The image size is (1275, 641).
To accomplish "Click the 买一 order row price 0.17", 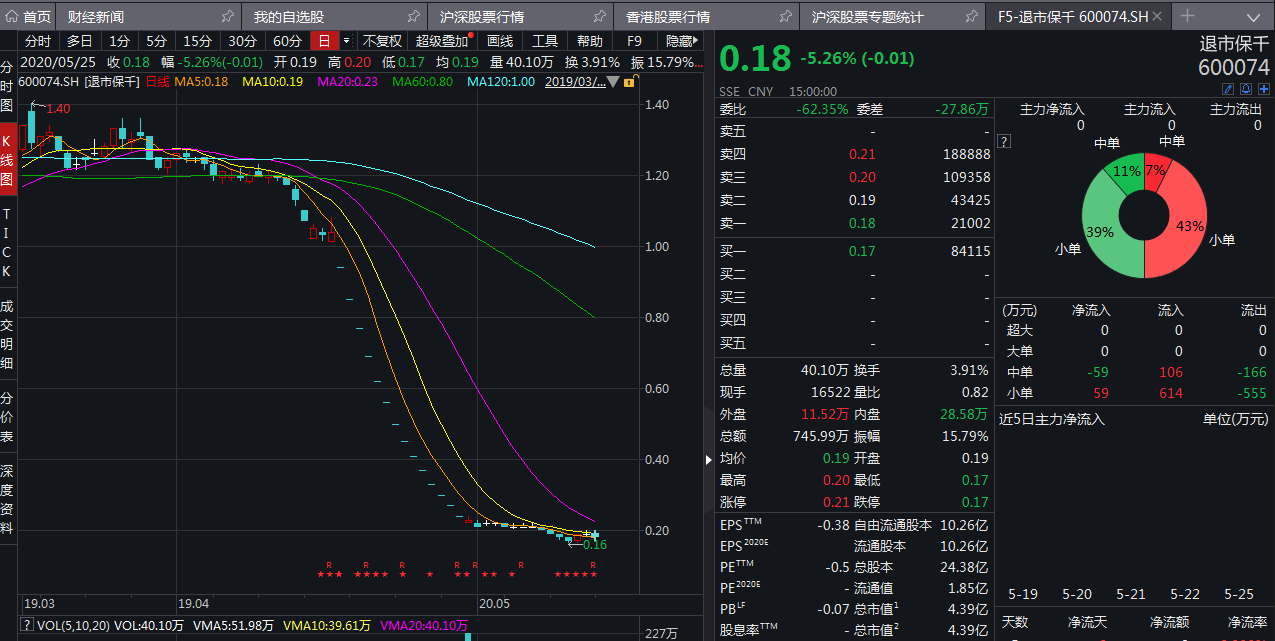I will [x=862, y=251].
